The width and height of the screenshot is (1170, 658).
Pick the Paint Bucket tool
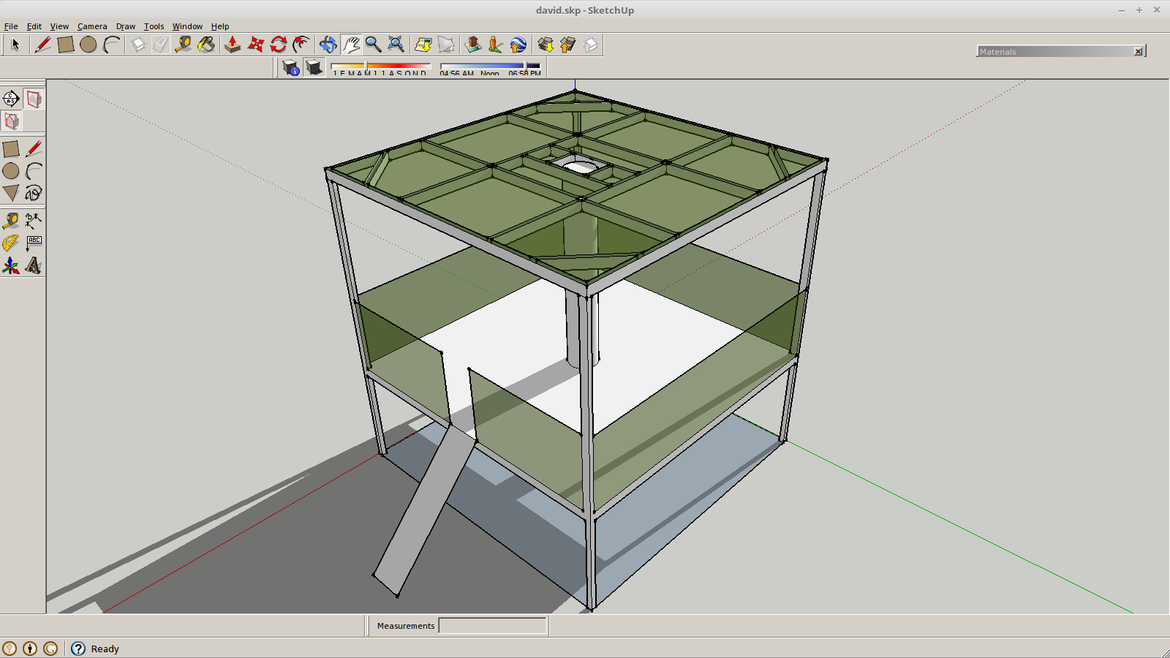coord(206,44)
